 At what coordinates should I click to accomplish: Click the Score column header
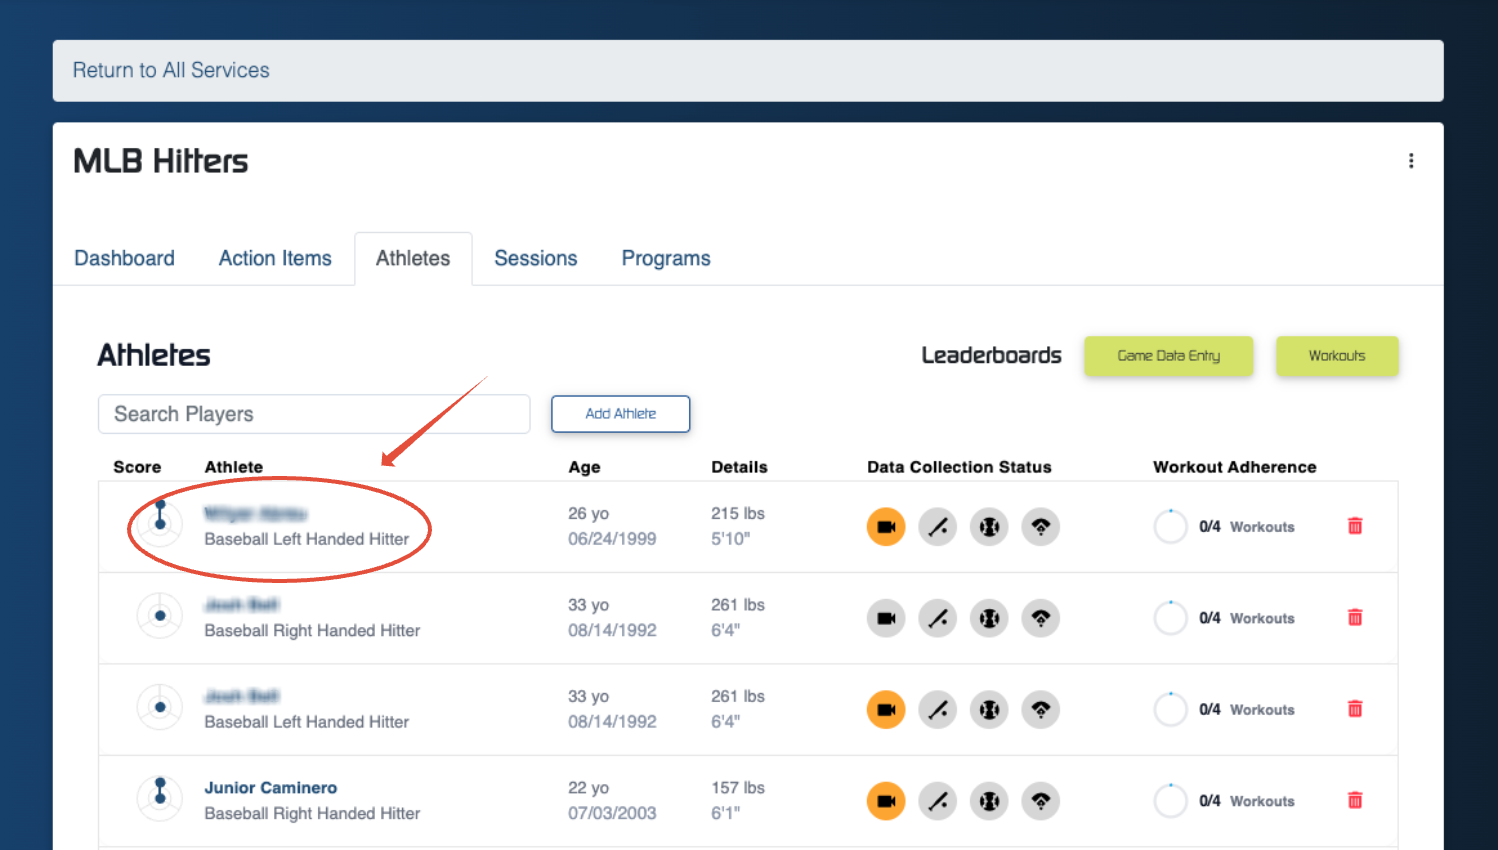pos(137,467)
